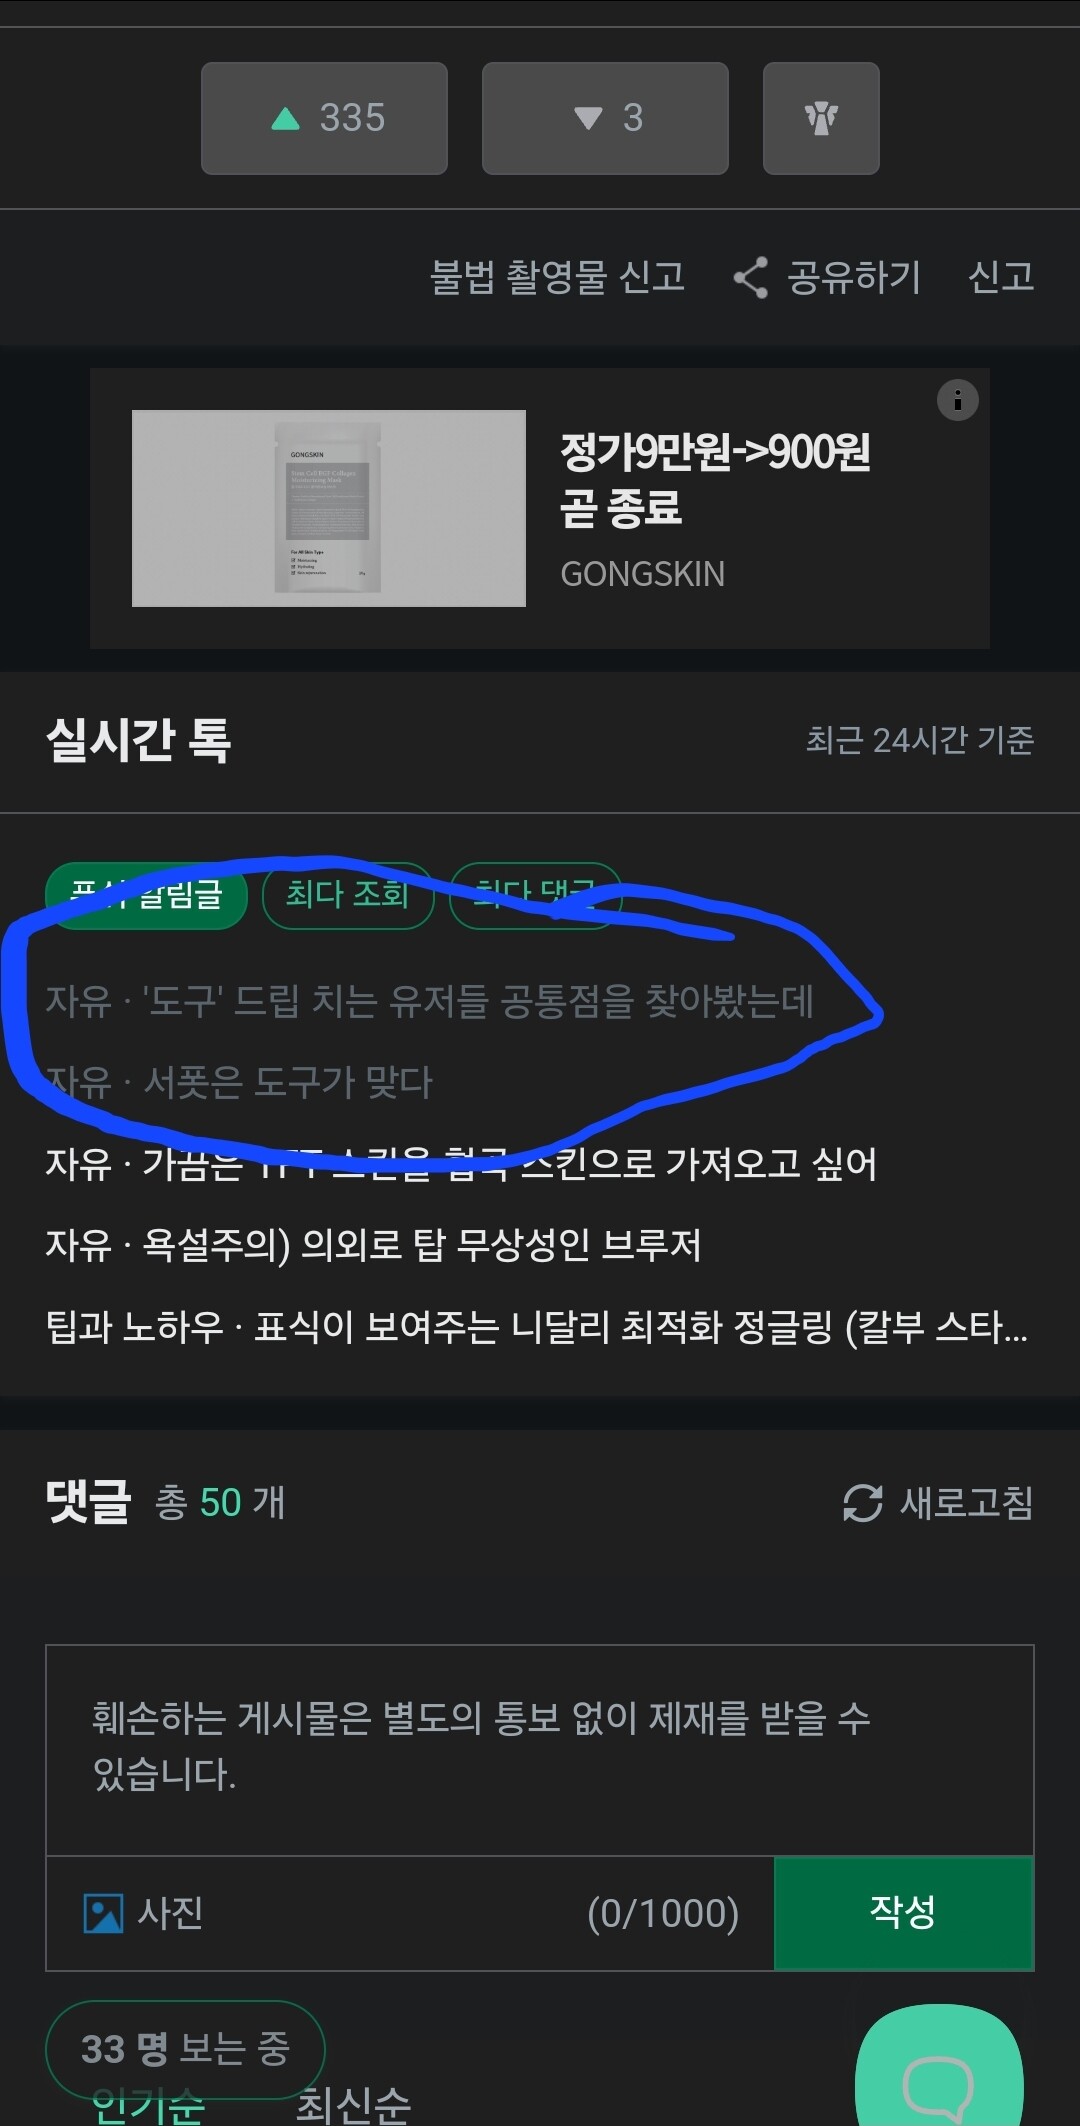Image resolution: width=1080 pixels, height=2126 pixels.
Task: Open the ad info icon
Action: coord(957,400)
